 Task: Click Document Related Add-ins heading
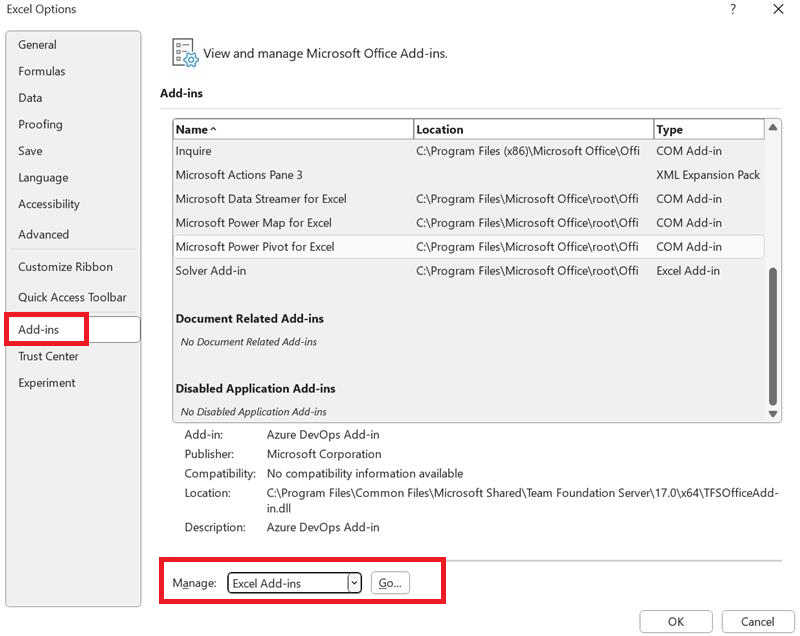point(249,319)
